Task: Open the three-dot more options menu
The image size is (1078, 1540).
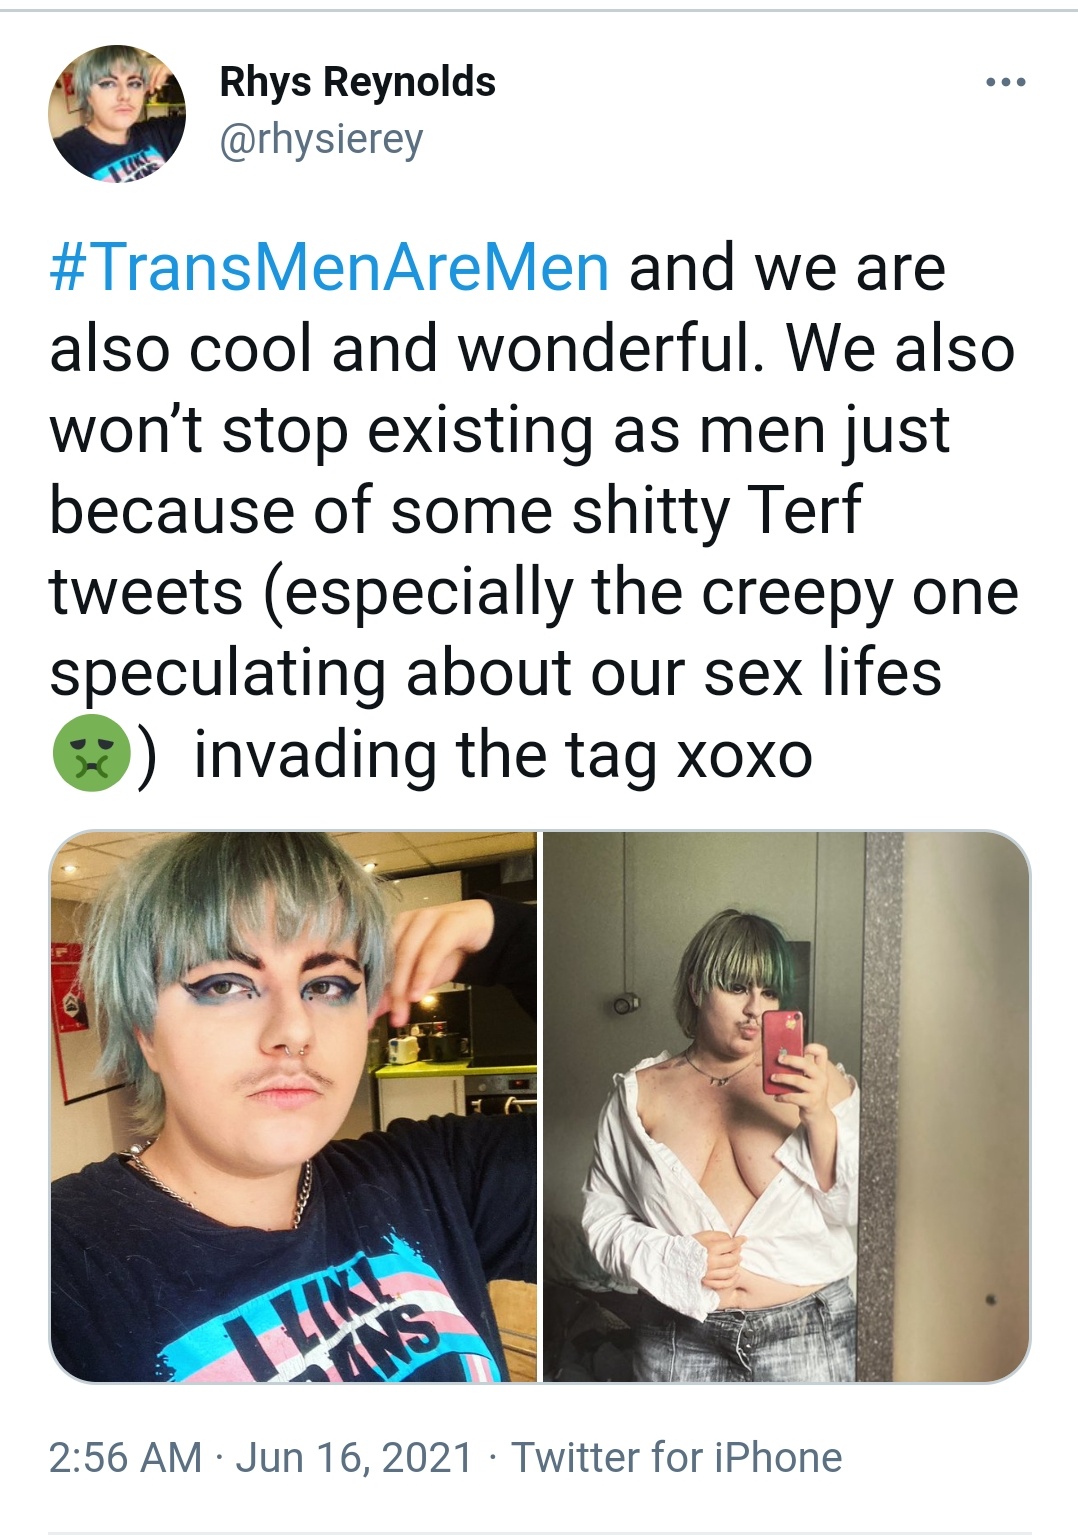Action: click(x=1005, y=82)
